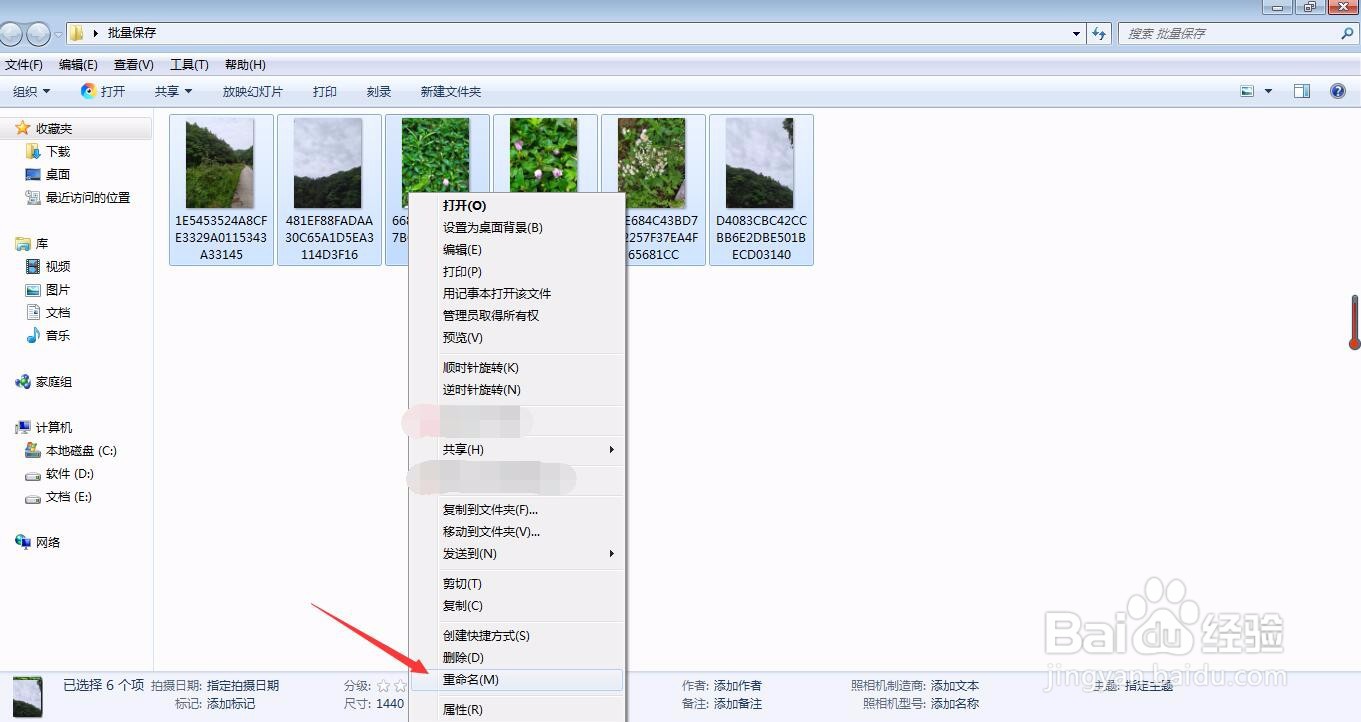
Task: Open the address bar history dropdown
Action: [1076, 33]
